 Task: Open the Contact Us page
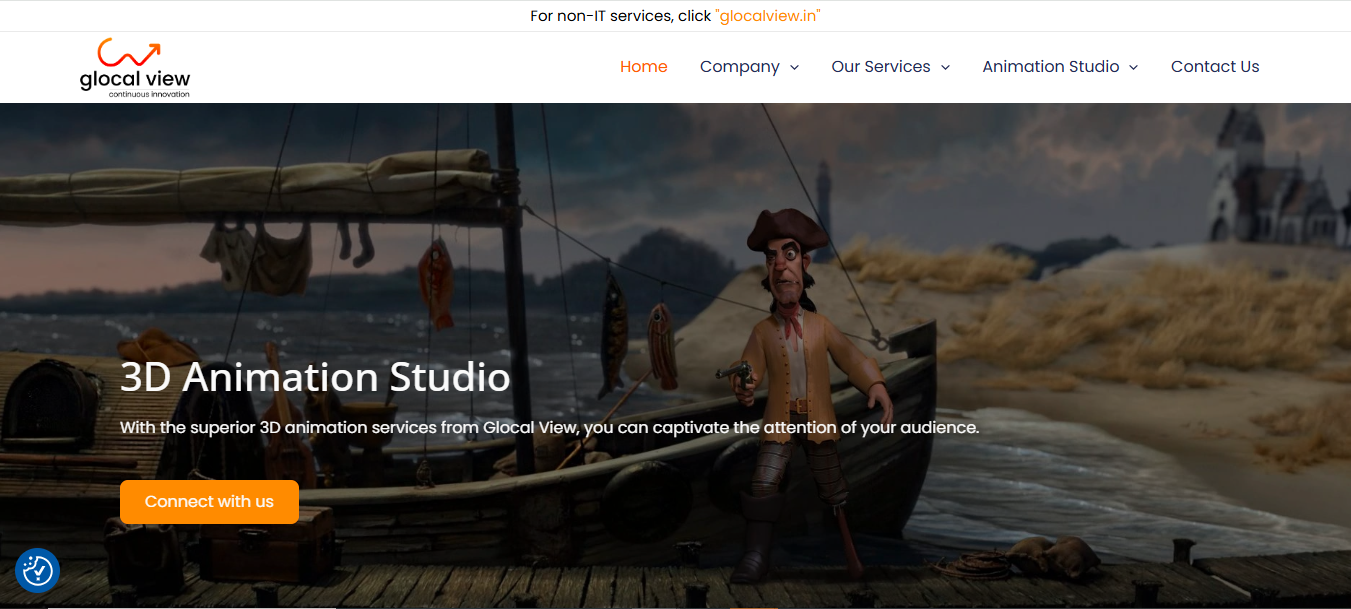[x=1215, y=67]
